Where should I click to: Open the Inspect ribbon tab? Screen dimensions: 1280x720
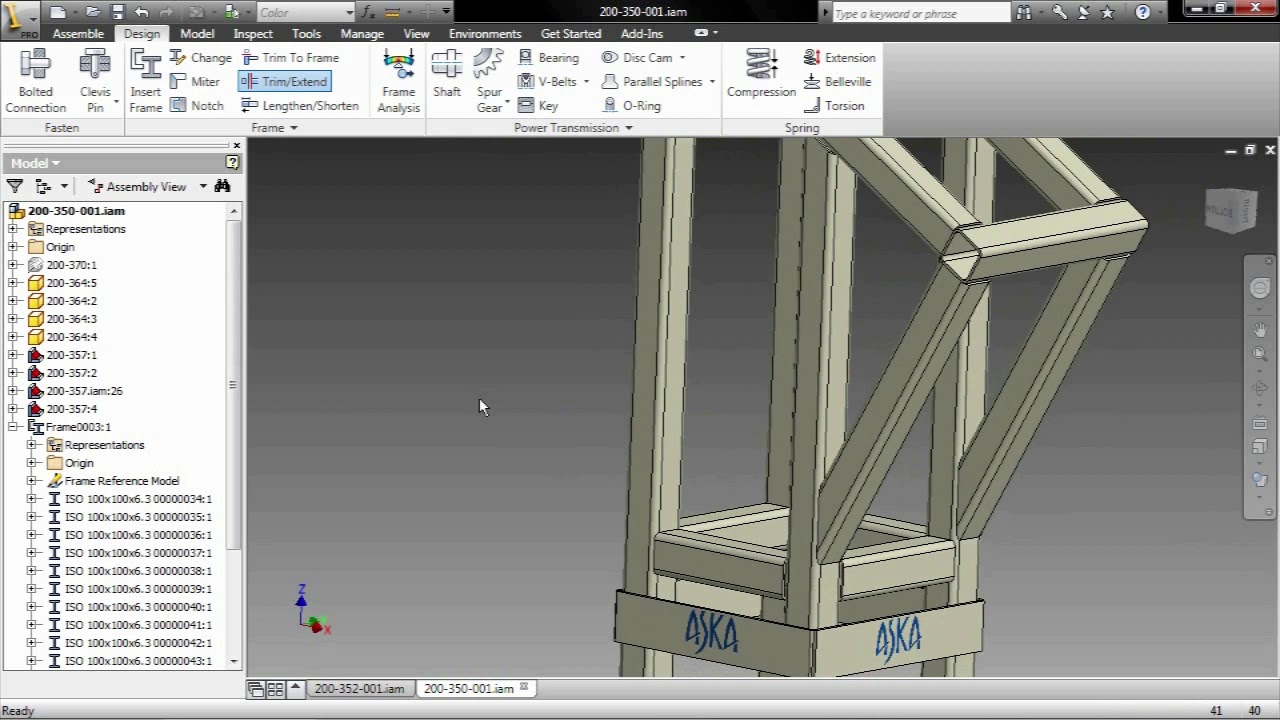pos(253,33)
